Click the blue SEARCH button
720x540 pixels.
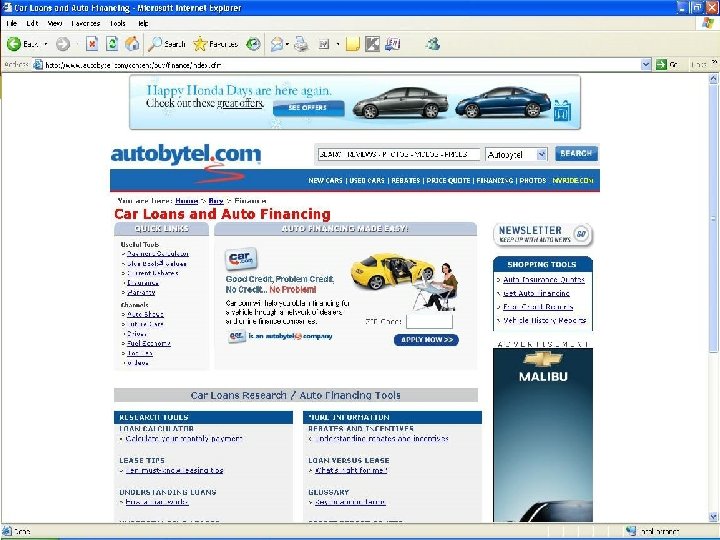[576, 153]
